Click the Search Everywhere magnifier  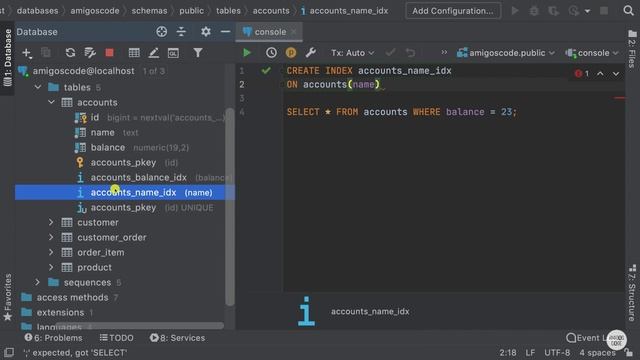coord(629,11)
